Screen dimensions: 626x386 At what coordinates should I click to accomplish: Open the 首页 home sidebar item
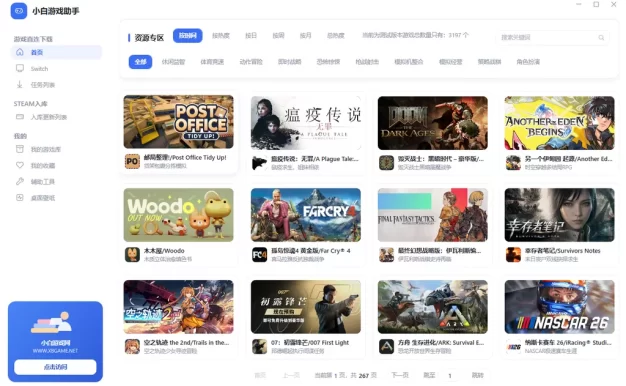[56, 52]
